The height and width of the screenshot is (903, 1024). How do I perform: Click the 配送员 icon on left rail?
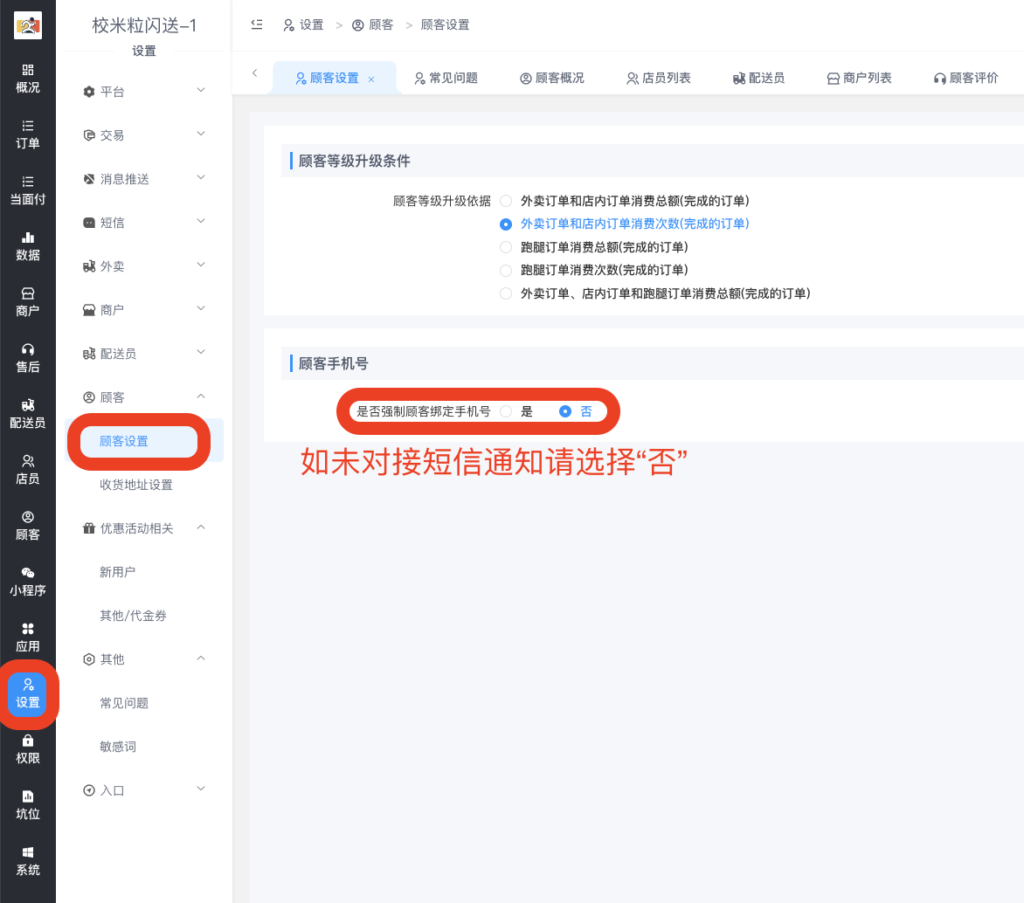(x=27, y=411)
